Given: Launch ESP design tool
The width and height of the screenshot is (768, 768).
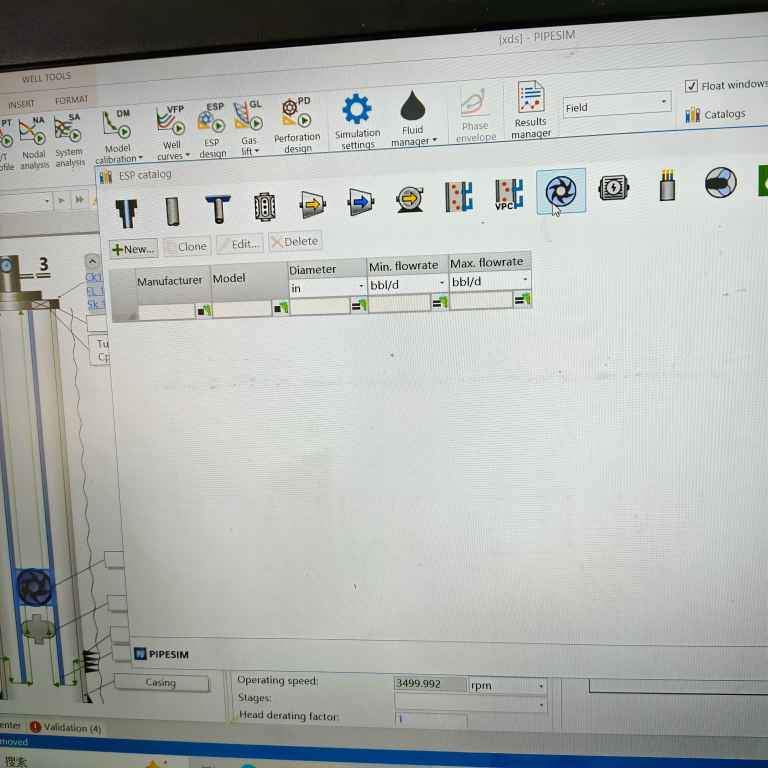Looking at the screenshot, I should 213,130.
